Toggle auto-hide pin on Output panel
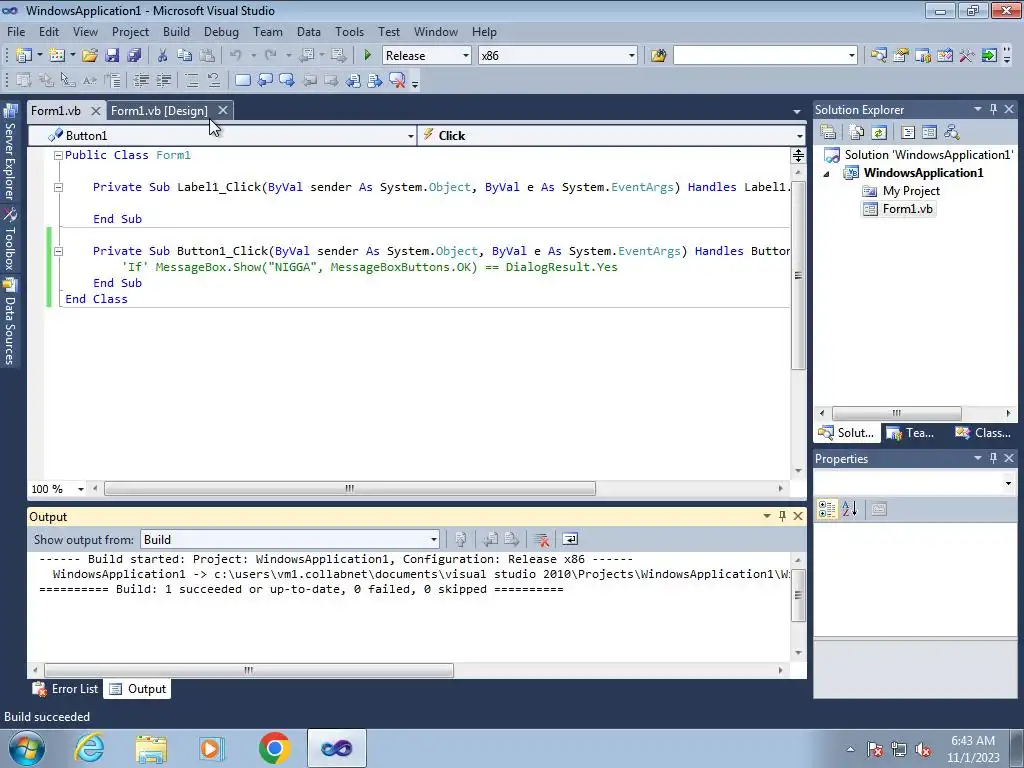The height and width of the screenshot is (768, 1024). click(782, 516)
